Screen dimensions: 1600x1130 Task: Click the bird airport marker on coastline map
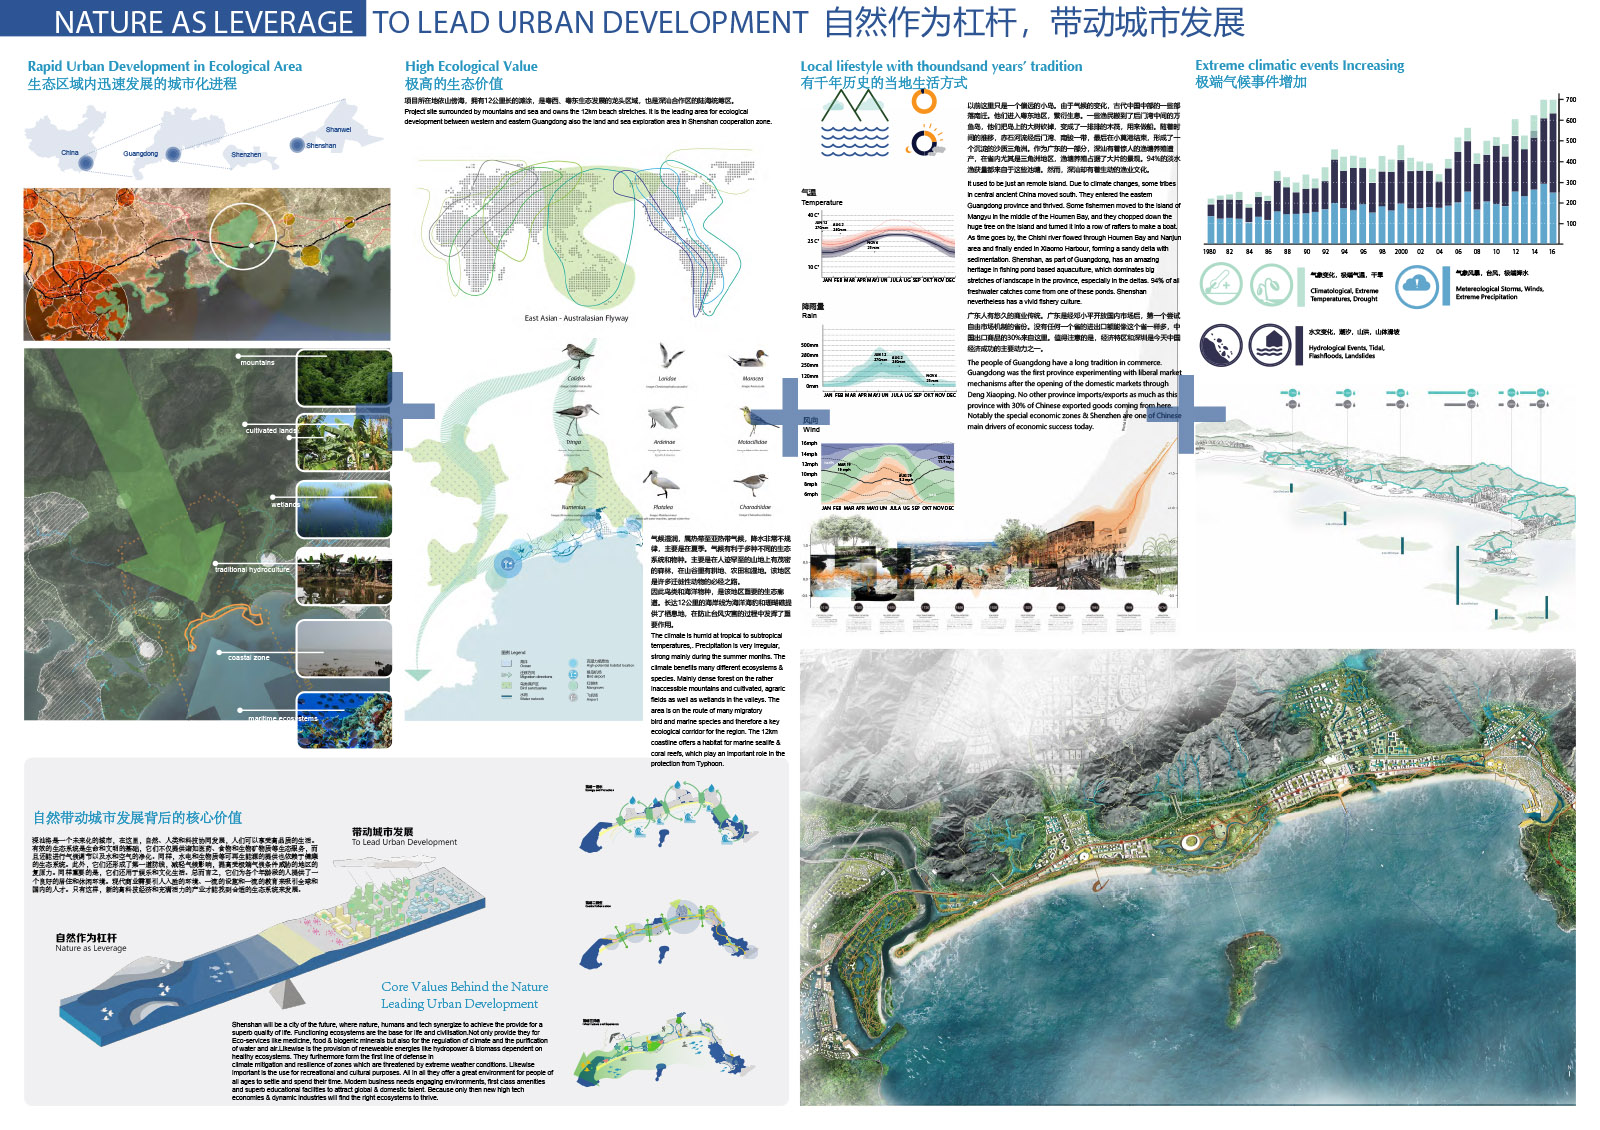coord(508,564)
